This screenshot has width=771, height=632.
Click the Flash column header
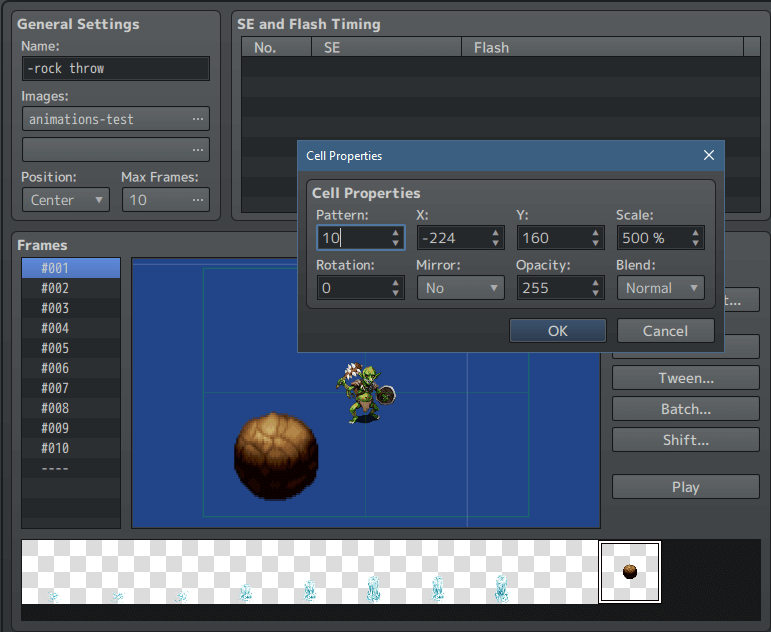coord(602,48)
